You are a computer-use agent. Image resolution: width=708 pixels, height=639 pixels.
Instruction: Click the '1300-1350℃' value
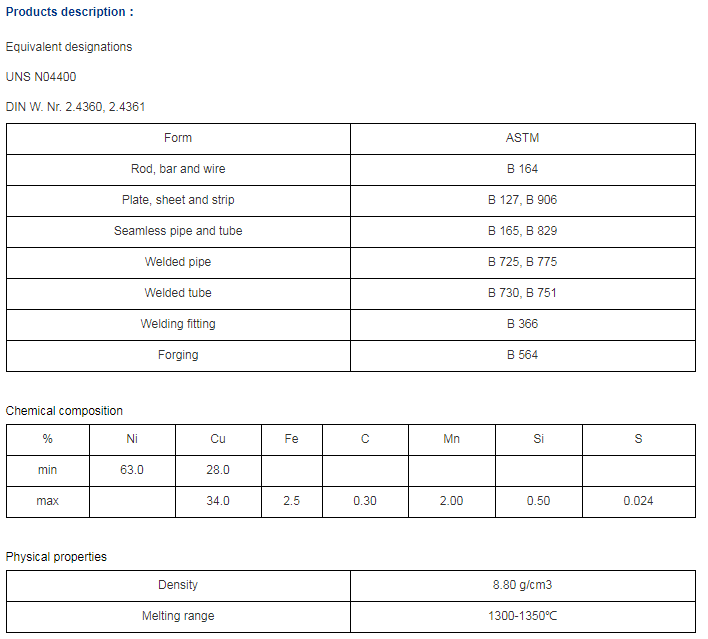(x=522, y=616)
